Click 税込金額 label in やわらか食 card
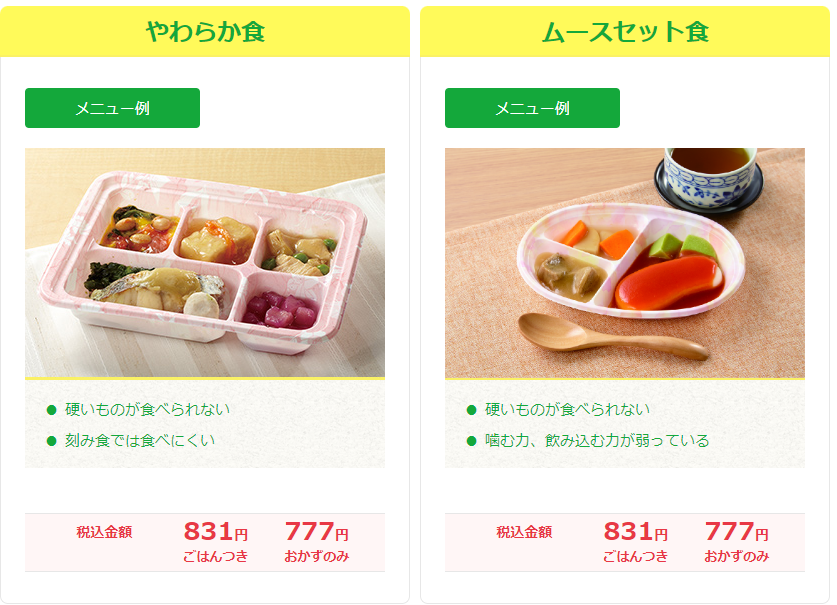This screenshot has height=605, width=837. click(x=104, y=532)
